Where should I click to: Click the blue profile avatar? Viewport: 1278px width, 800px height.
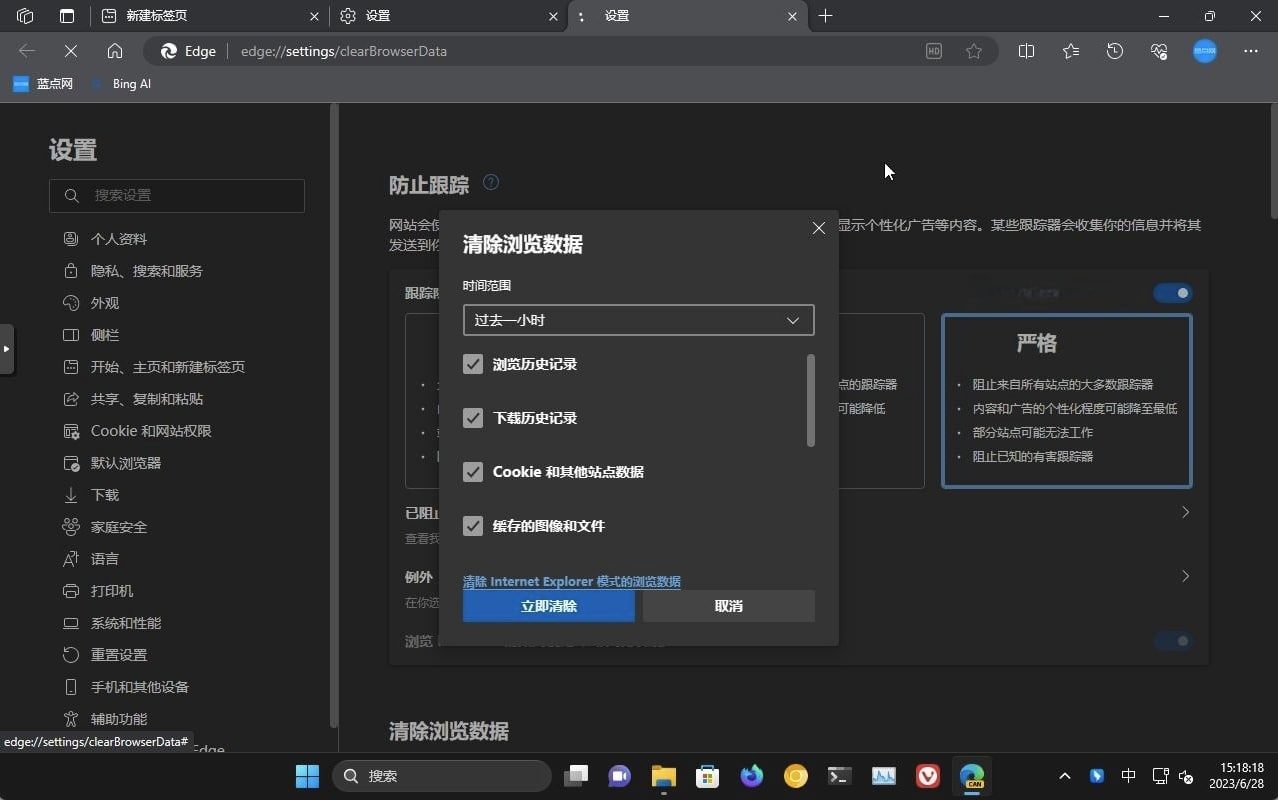tap(1205, 51)
